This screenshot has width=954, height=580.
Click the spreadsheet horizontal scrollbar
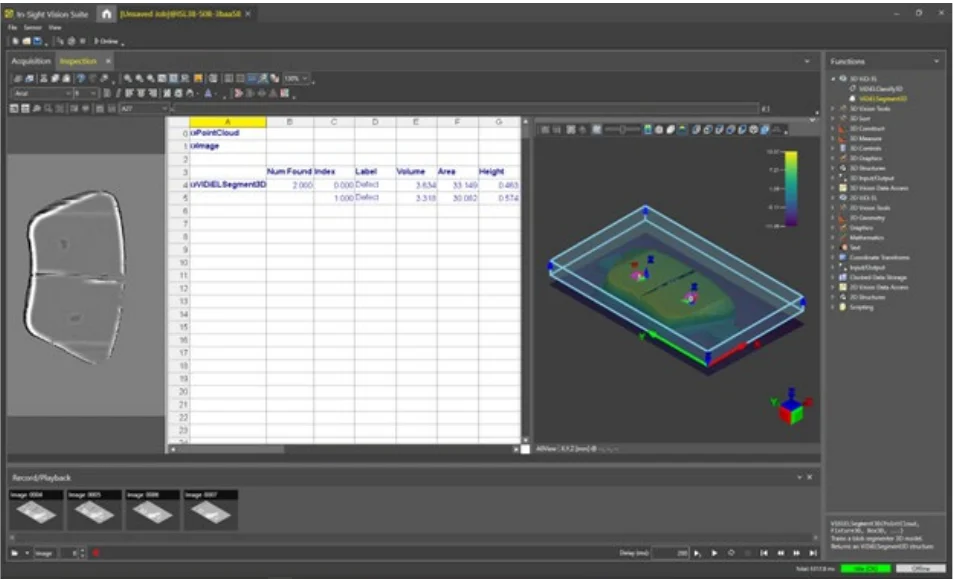click(344, 450)
